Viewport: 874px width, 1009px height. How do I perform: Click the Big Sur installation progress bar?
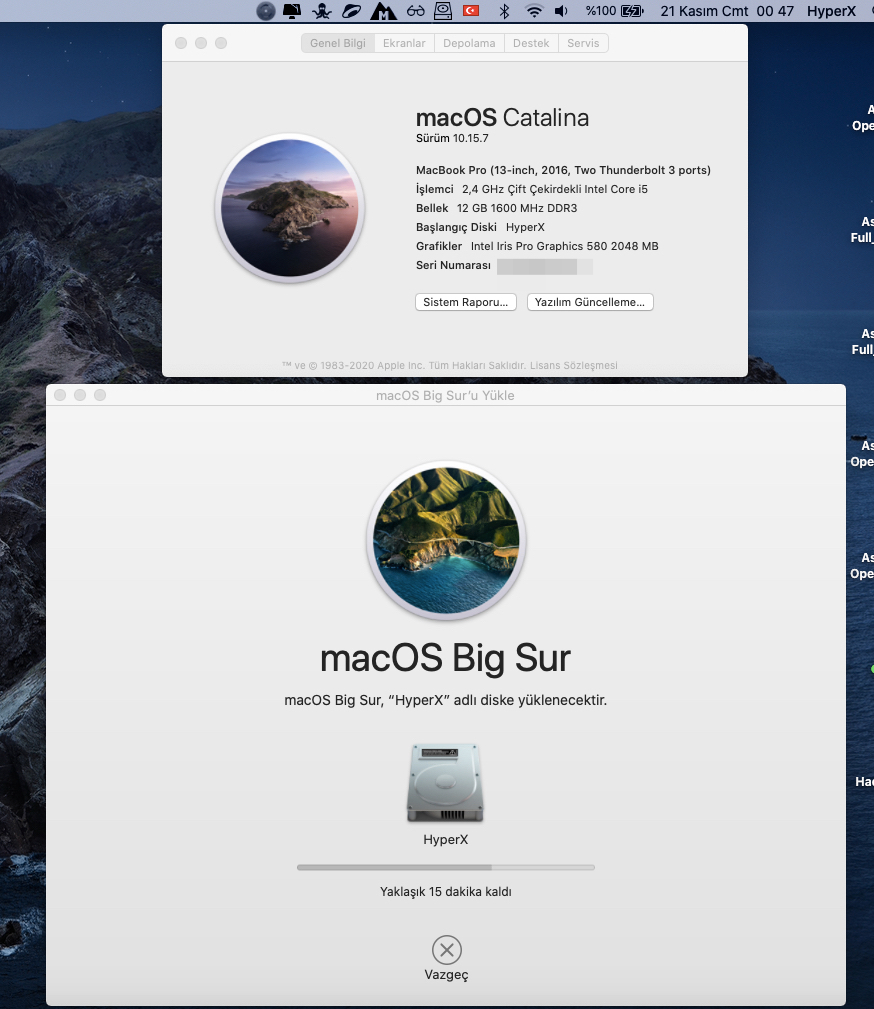click(445, 867)
